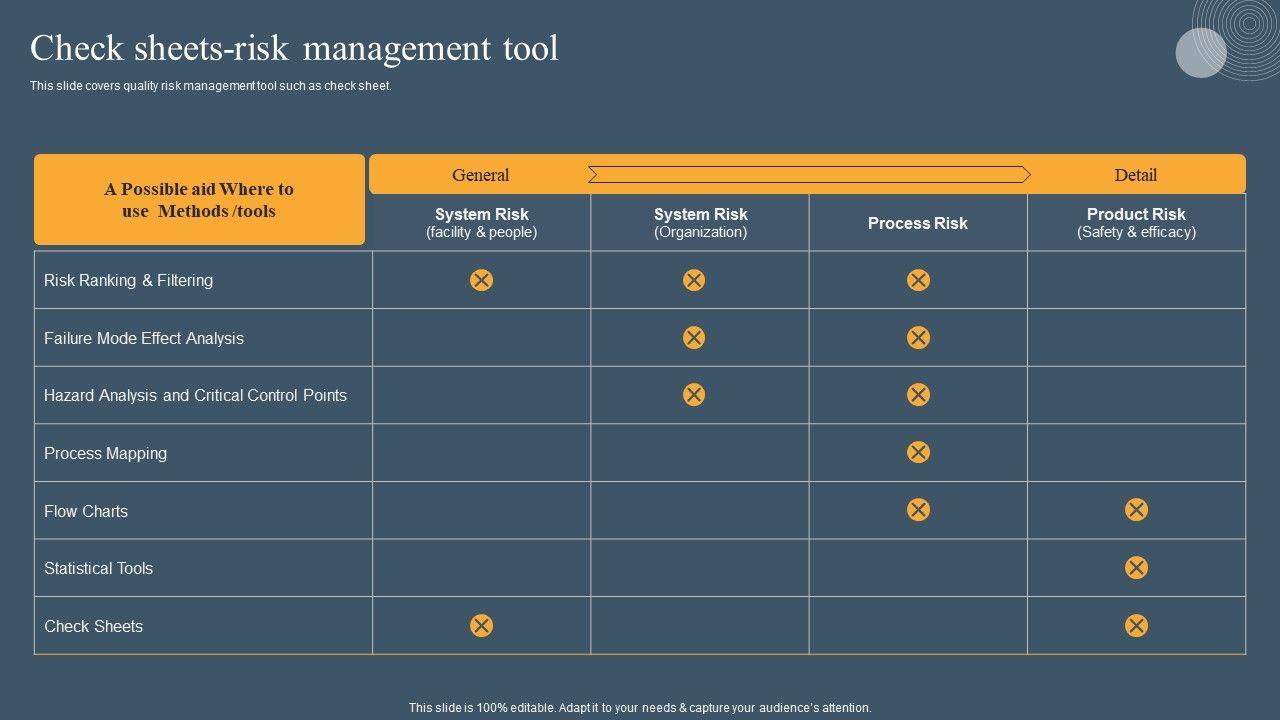Click X mark in Statistical Tools row
Screen dimensions: 1280x720
[x=1136, y=568]
